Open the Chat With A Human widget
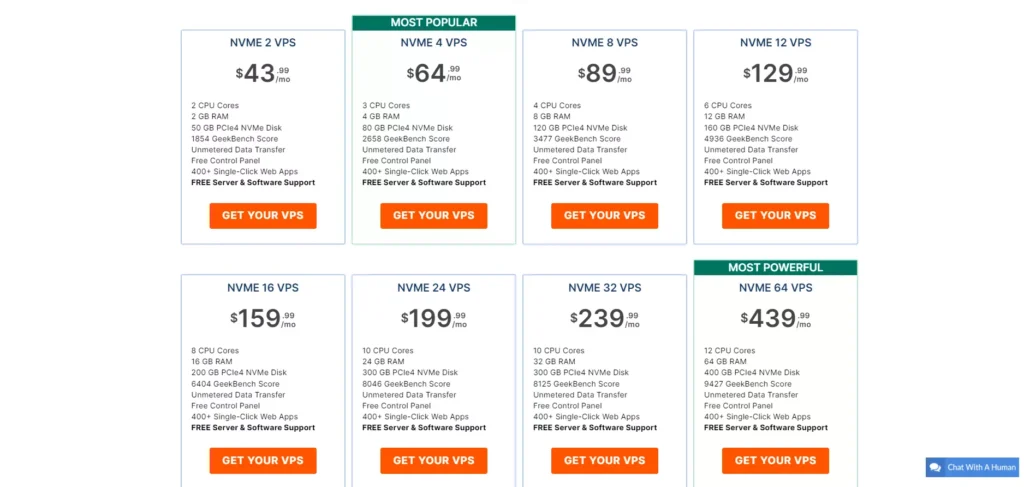The width and height of the screenshot is (1024, 487). pyautogui.click(x=972, y=467)
